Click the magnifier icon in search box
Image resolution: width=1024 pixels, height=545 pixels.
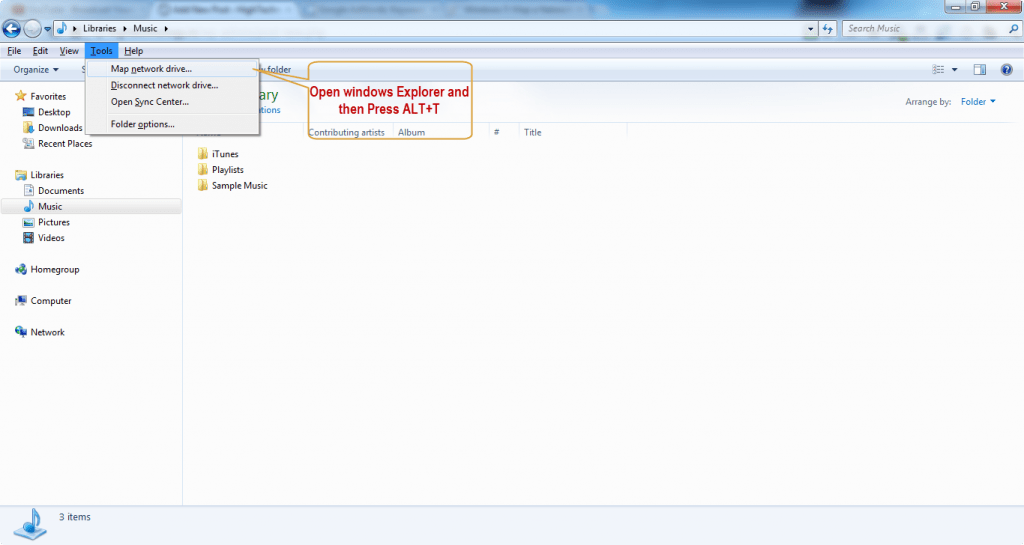tap(1014, 29)
